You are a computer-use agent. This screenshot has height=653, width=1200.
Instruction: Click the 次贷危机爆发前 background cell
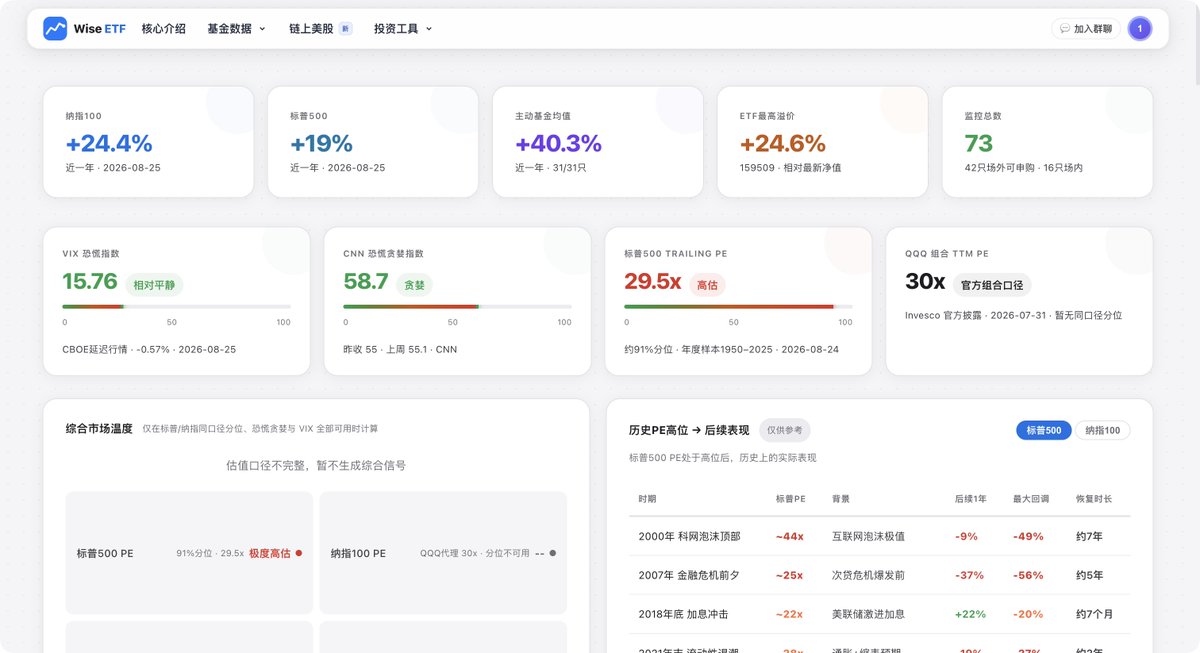(868, 575)
